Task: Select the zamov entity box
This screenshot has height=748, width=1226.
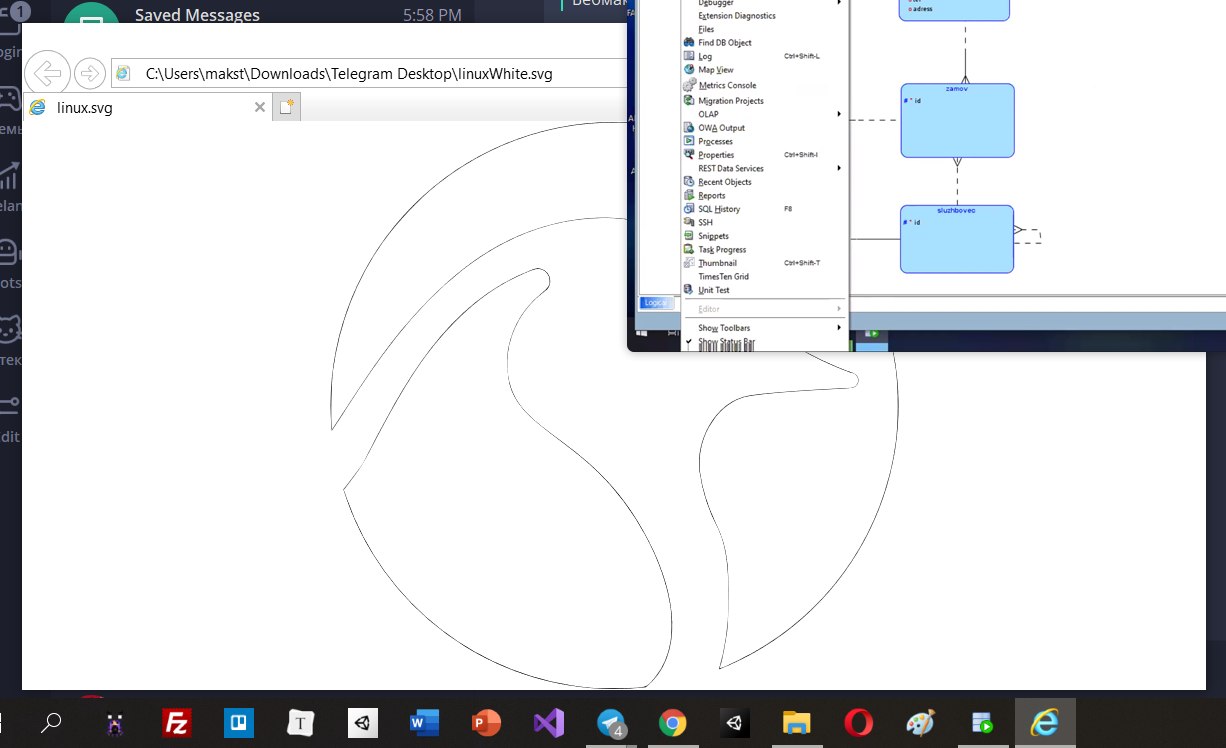Action: coord(957,120)
